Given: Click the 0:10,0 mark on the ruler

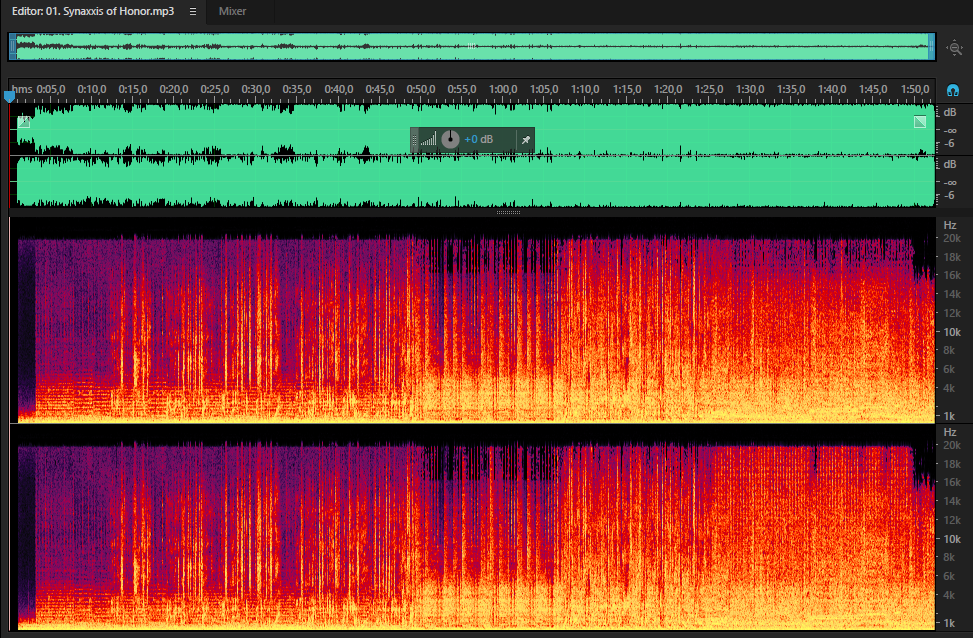Looking at the screenshot, I should tap(92, 89).
